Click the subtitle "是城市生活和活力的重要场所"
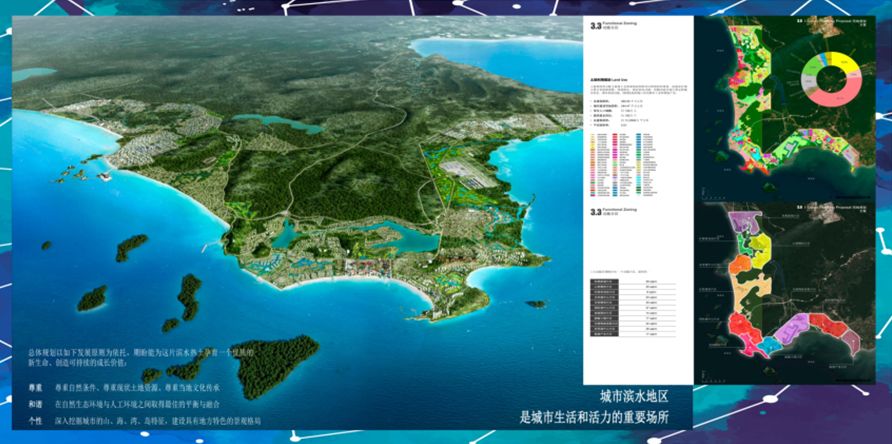892x444 pixels. point(595,417)
